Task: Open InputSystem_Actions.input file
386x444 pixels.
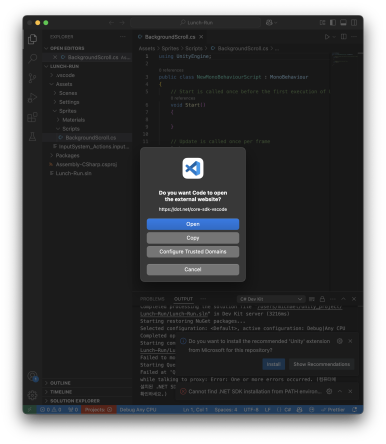Action: [93, 147]
